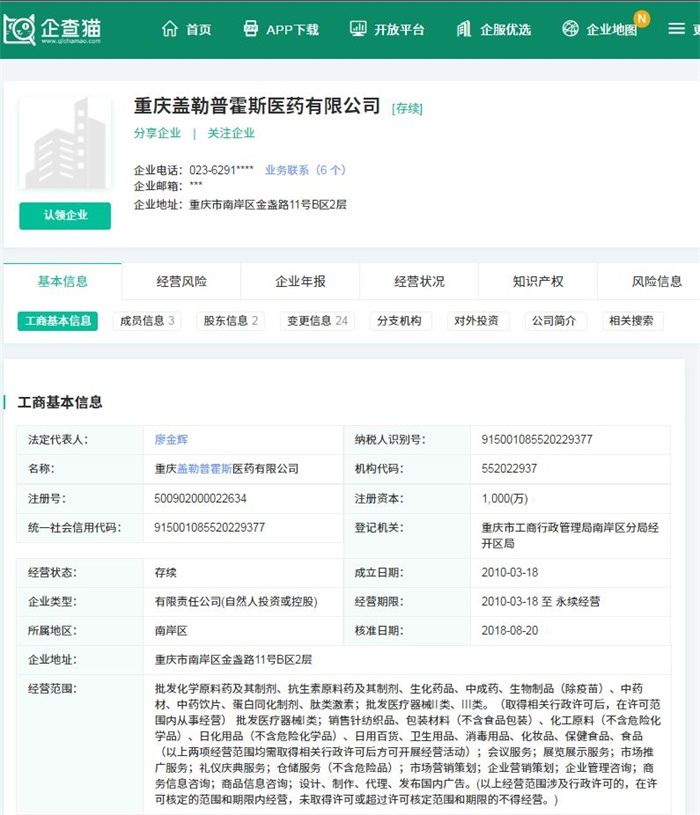The width and height of the screenshot is (700, 815).
Task: Open the 开放平台 navigation link
Action: (x=399, y=30)
